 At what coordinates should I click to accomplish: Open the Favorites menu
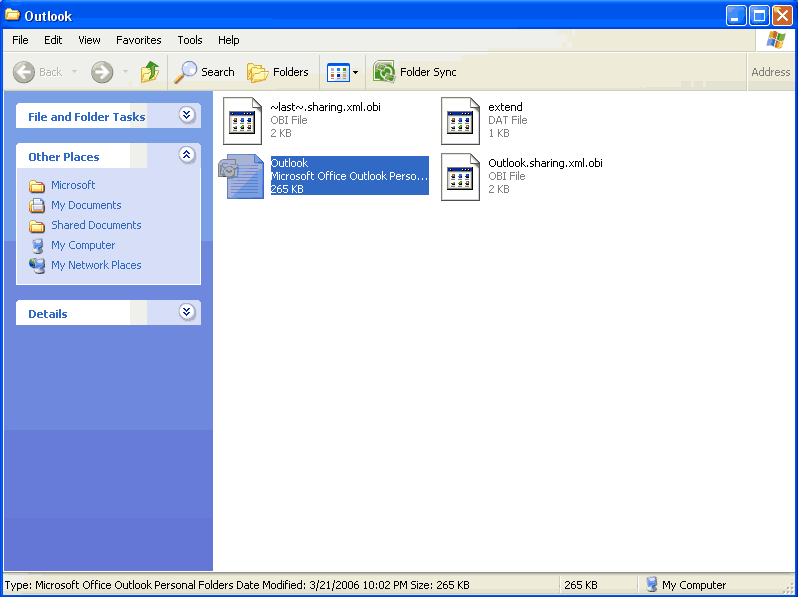(x=138, y=40)
